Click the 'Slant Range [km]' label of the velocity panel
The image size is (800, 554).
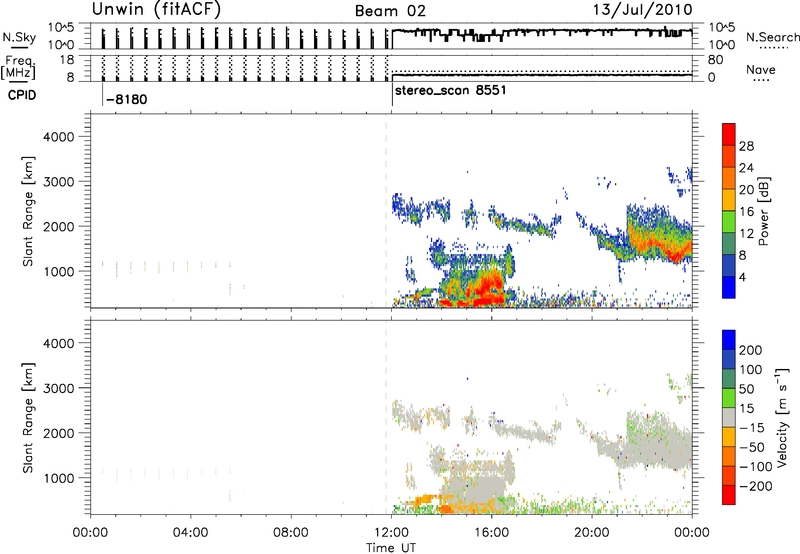click(28, 418)
